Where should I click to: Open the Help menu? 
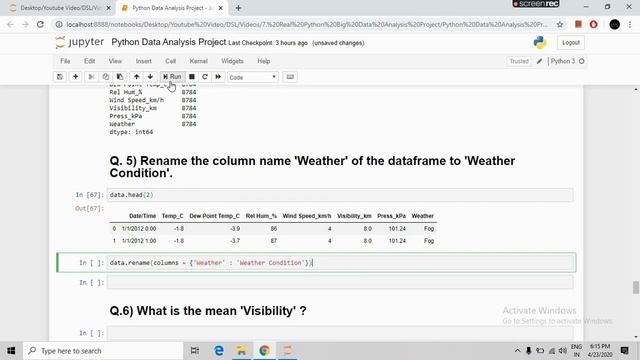coord(264,61)
